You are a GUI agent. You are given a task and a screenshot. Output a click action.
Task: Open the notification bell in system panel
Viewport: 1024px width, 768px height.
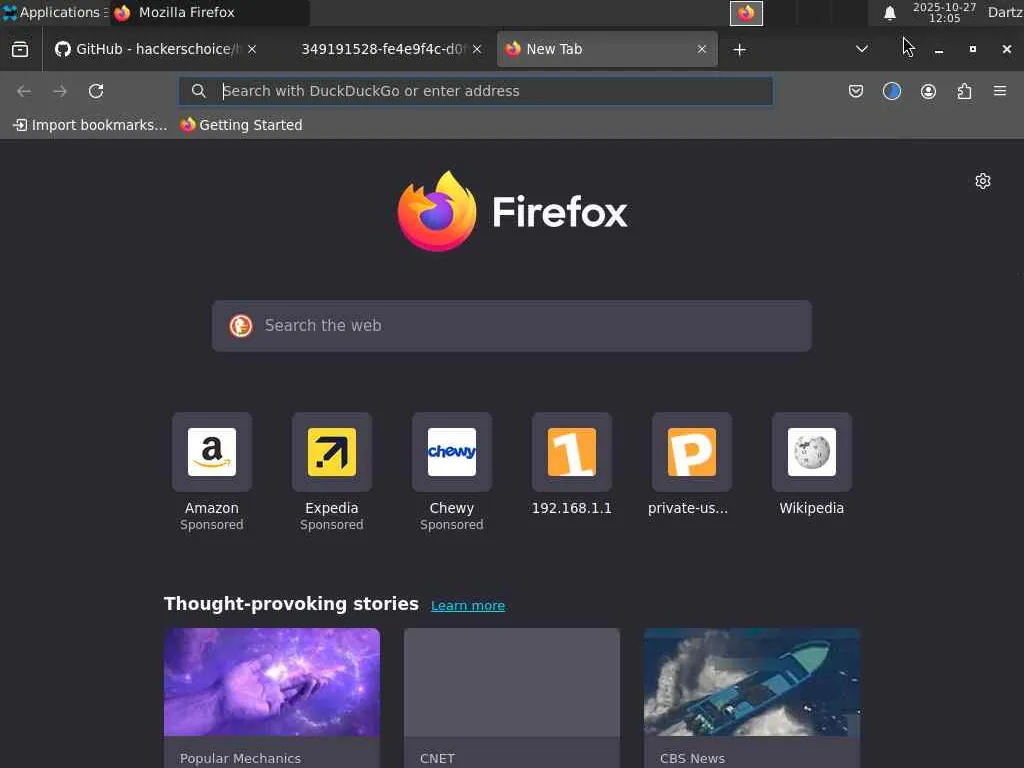point(889,13)
